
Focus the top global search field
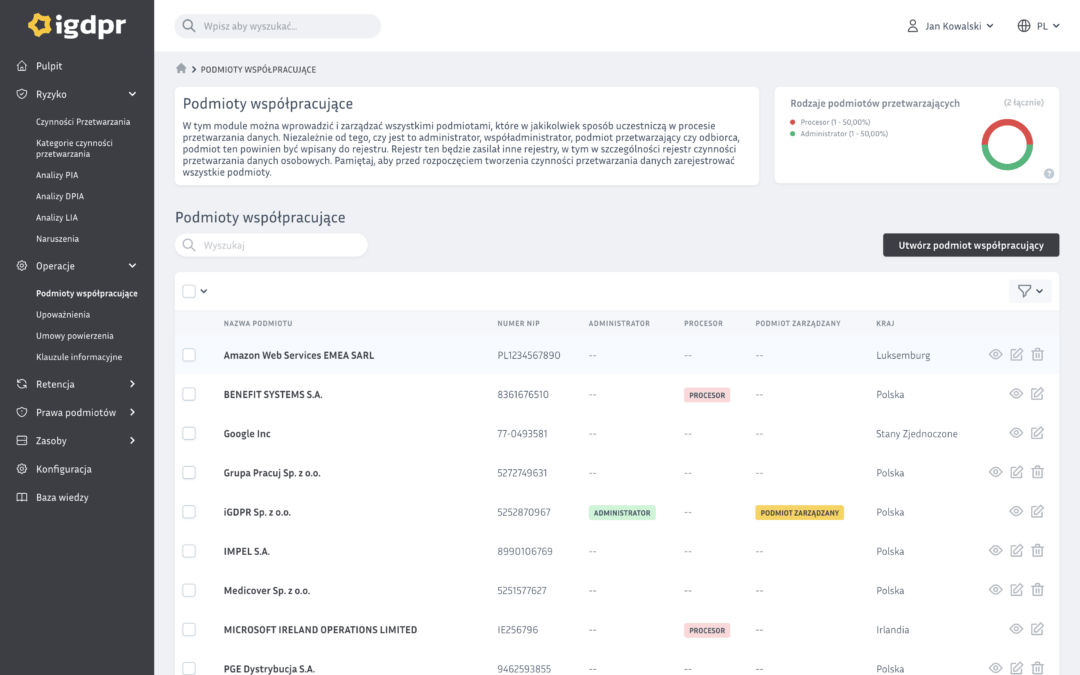pos(278,25)
